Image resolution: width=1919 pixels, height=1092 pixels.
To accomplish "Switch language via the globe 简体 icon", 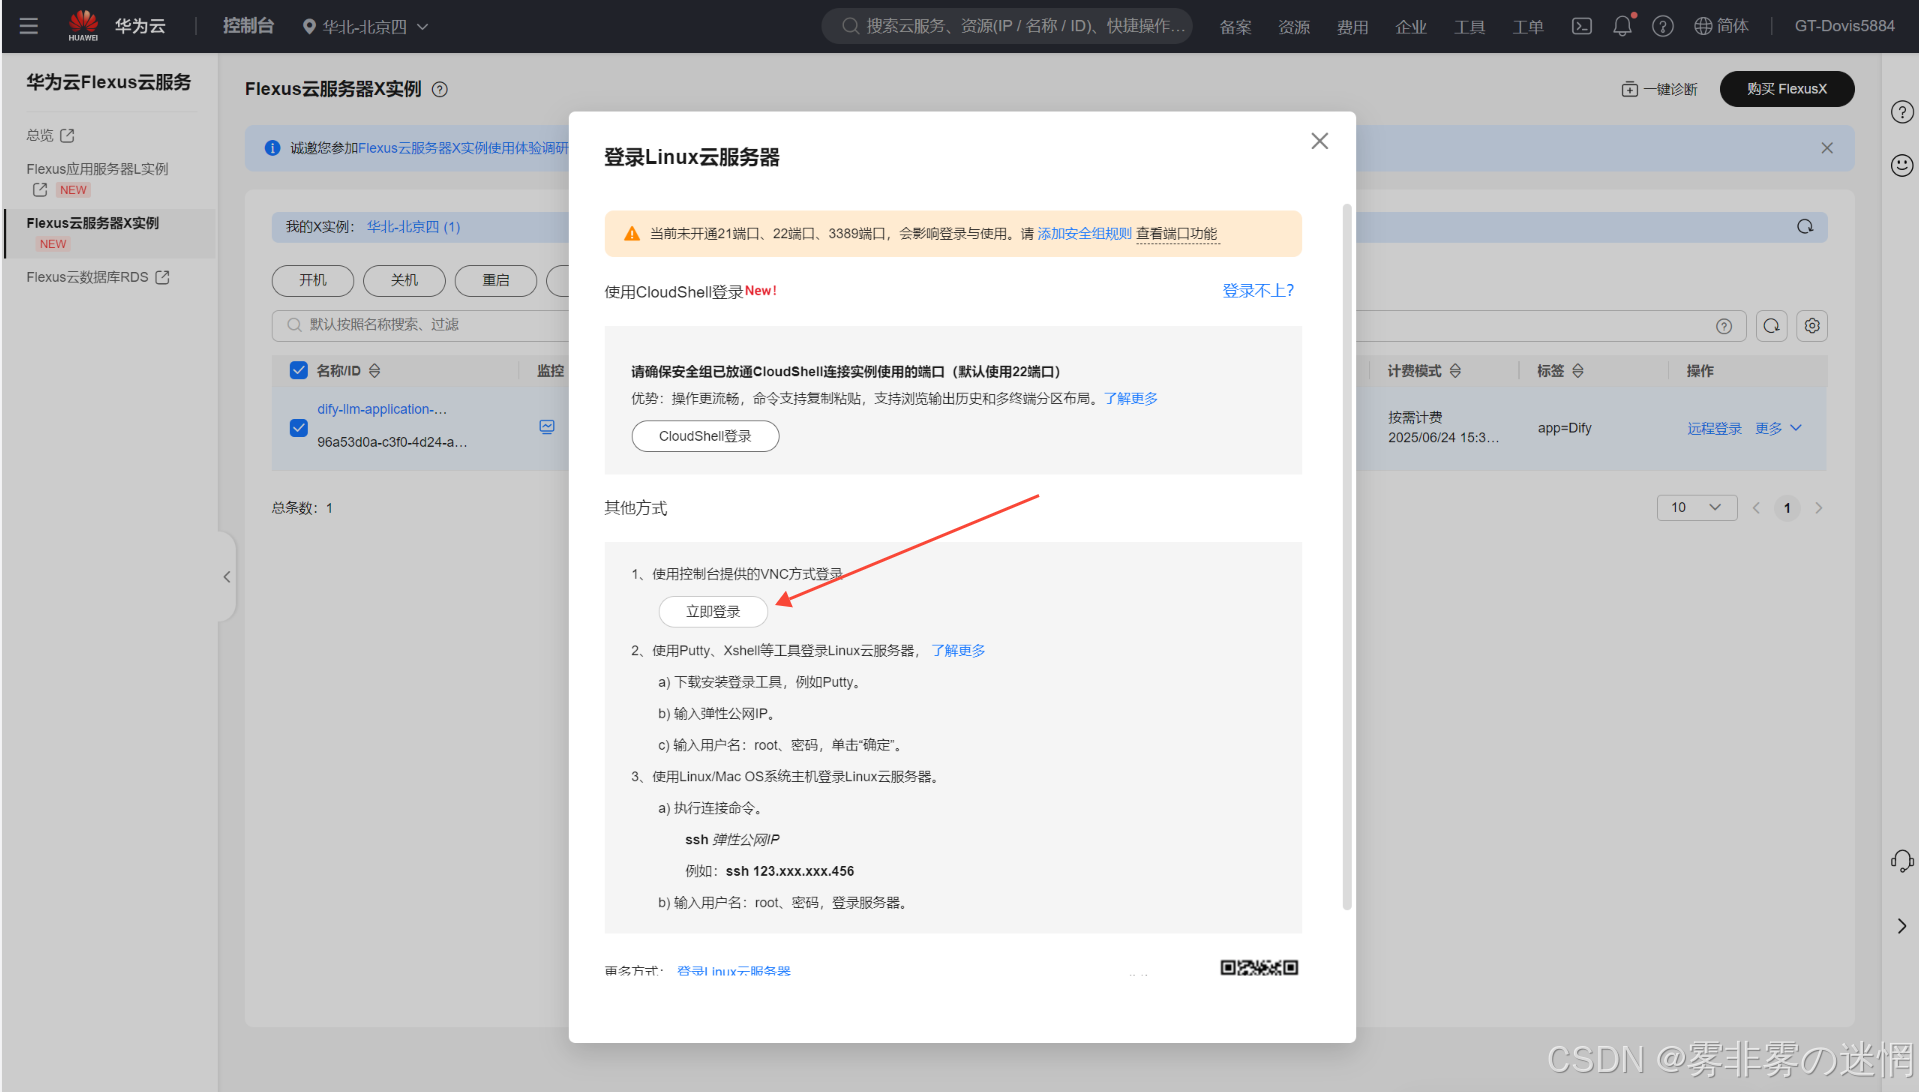I will pyautogui.click(x=1721, y=26).
